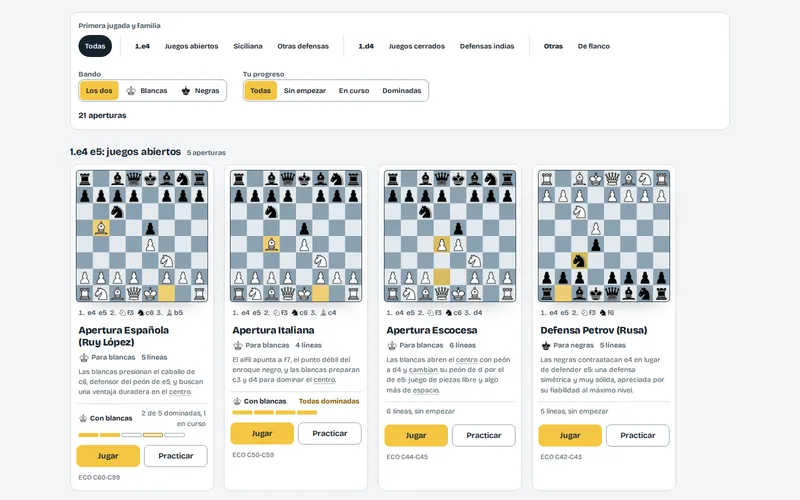This screenshot has height=500, width=800.
Task: Click the white f3 knight on Española board
Action: point(166,261)
